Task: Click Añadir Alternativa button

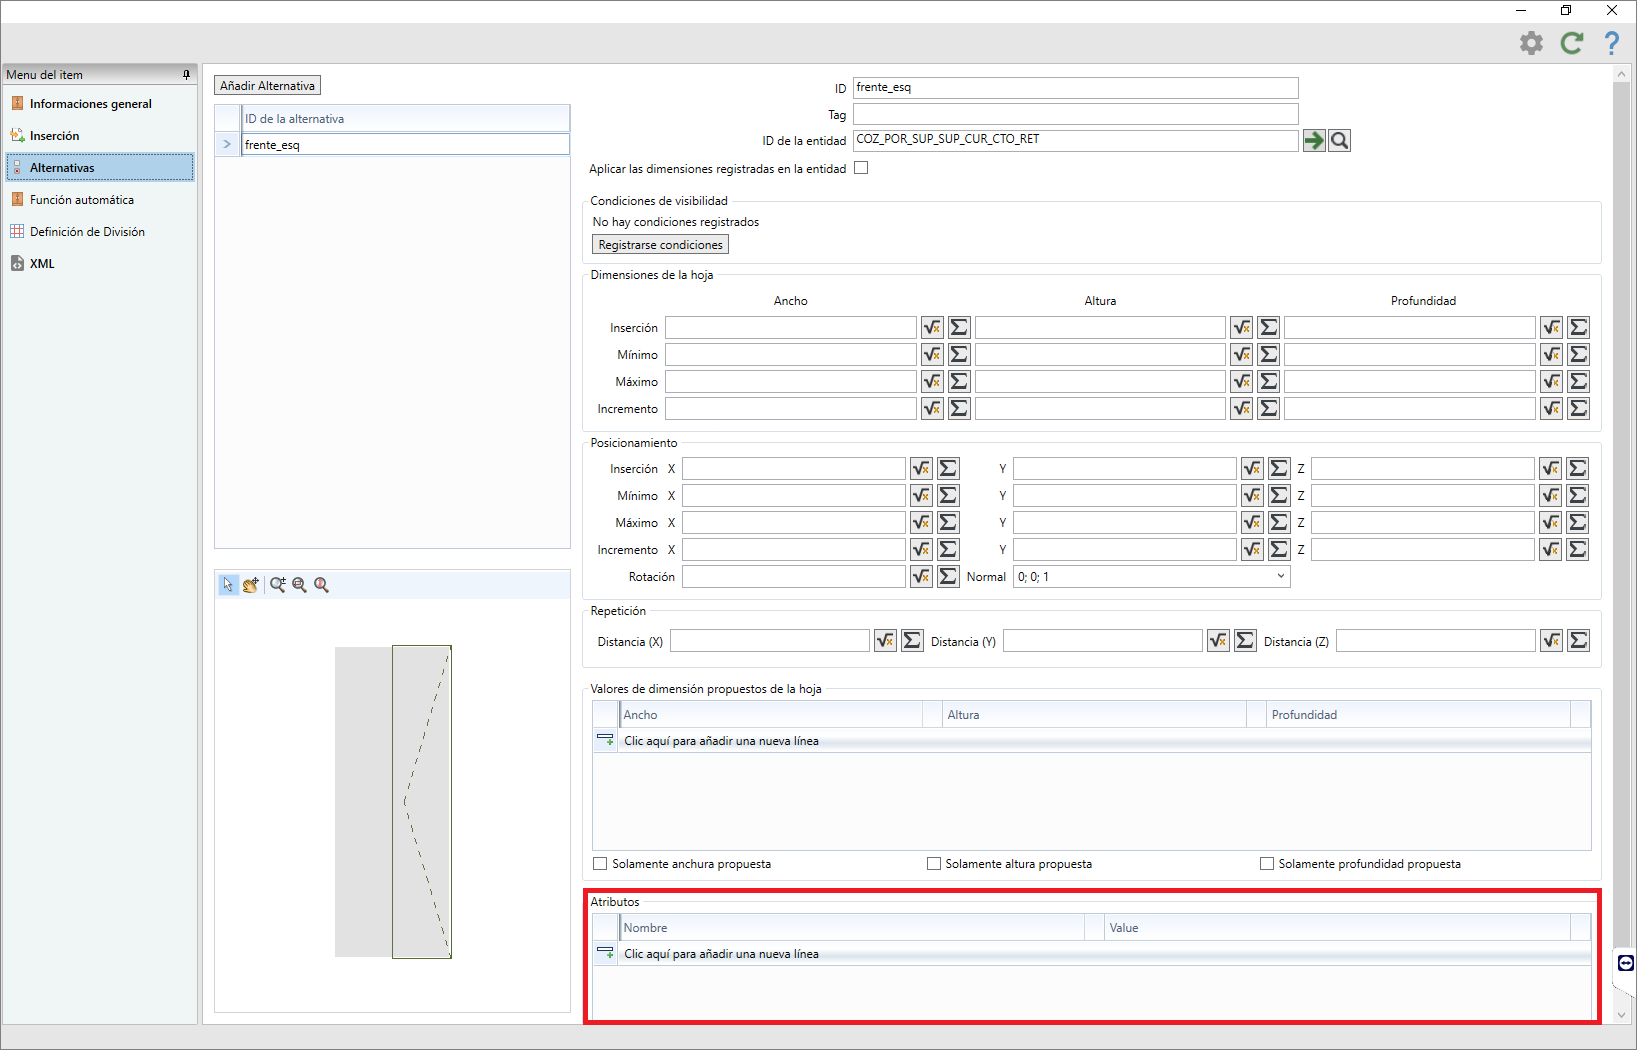Action: pyautogui.click(x=268, y=86)
